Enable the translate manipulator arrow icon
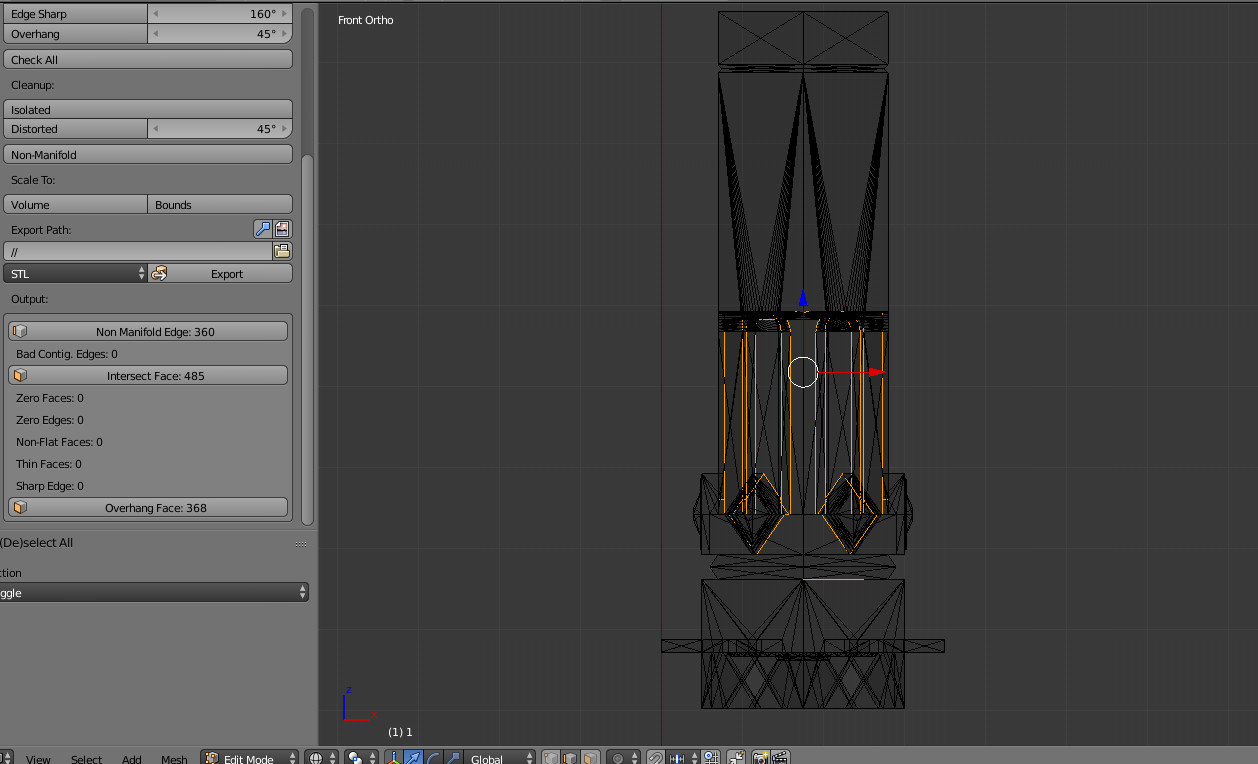The width and height of the screenshot is (1258, 764). pos(414,759)
